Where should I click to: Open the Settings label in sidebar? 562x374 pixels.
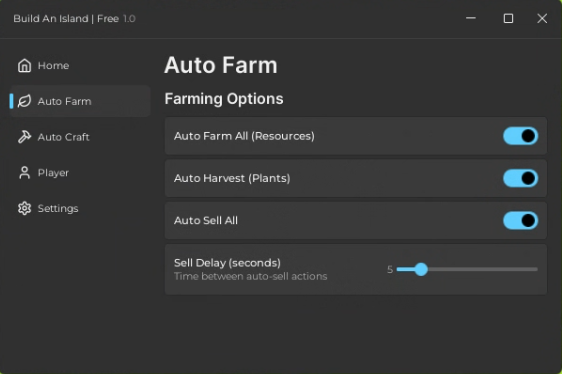[x=58, y=208]
